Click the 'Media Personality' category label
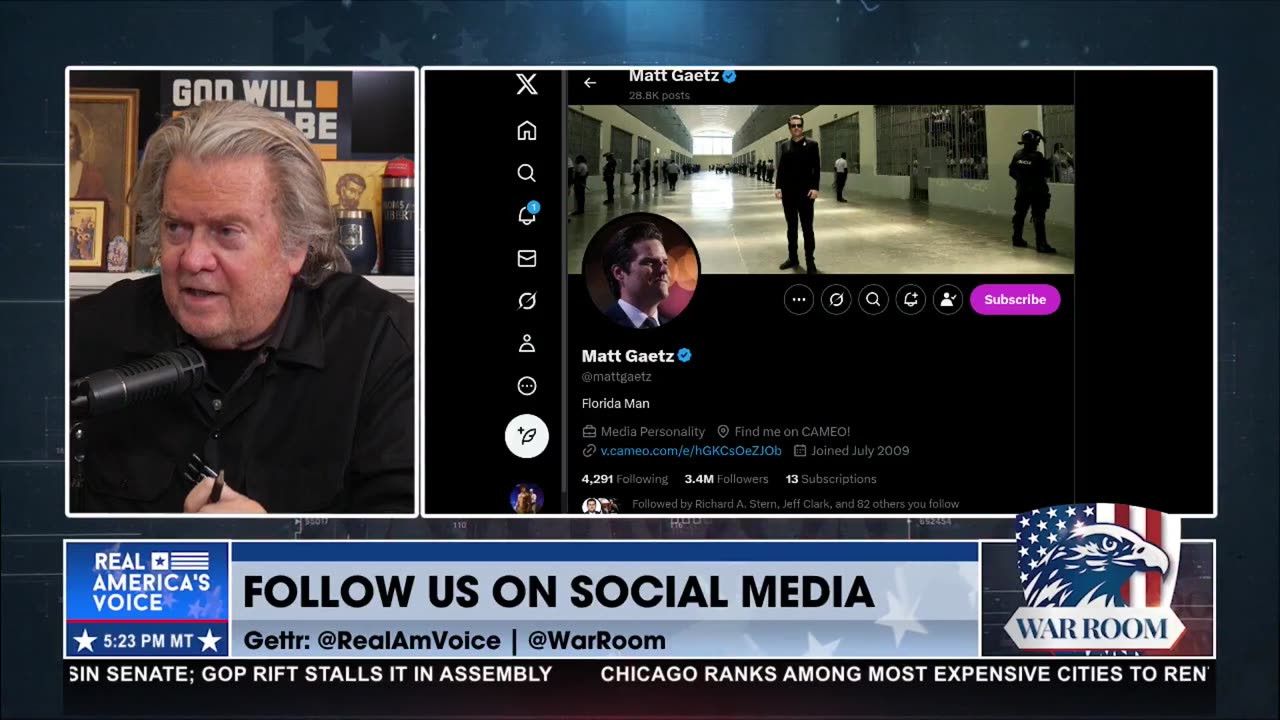Screen dimensions: 1280x720 [653, 432]
